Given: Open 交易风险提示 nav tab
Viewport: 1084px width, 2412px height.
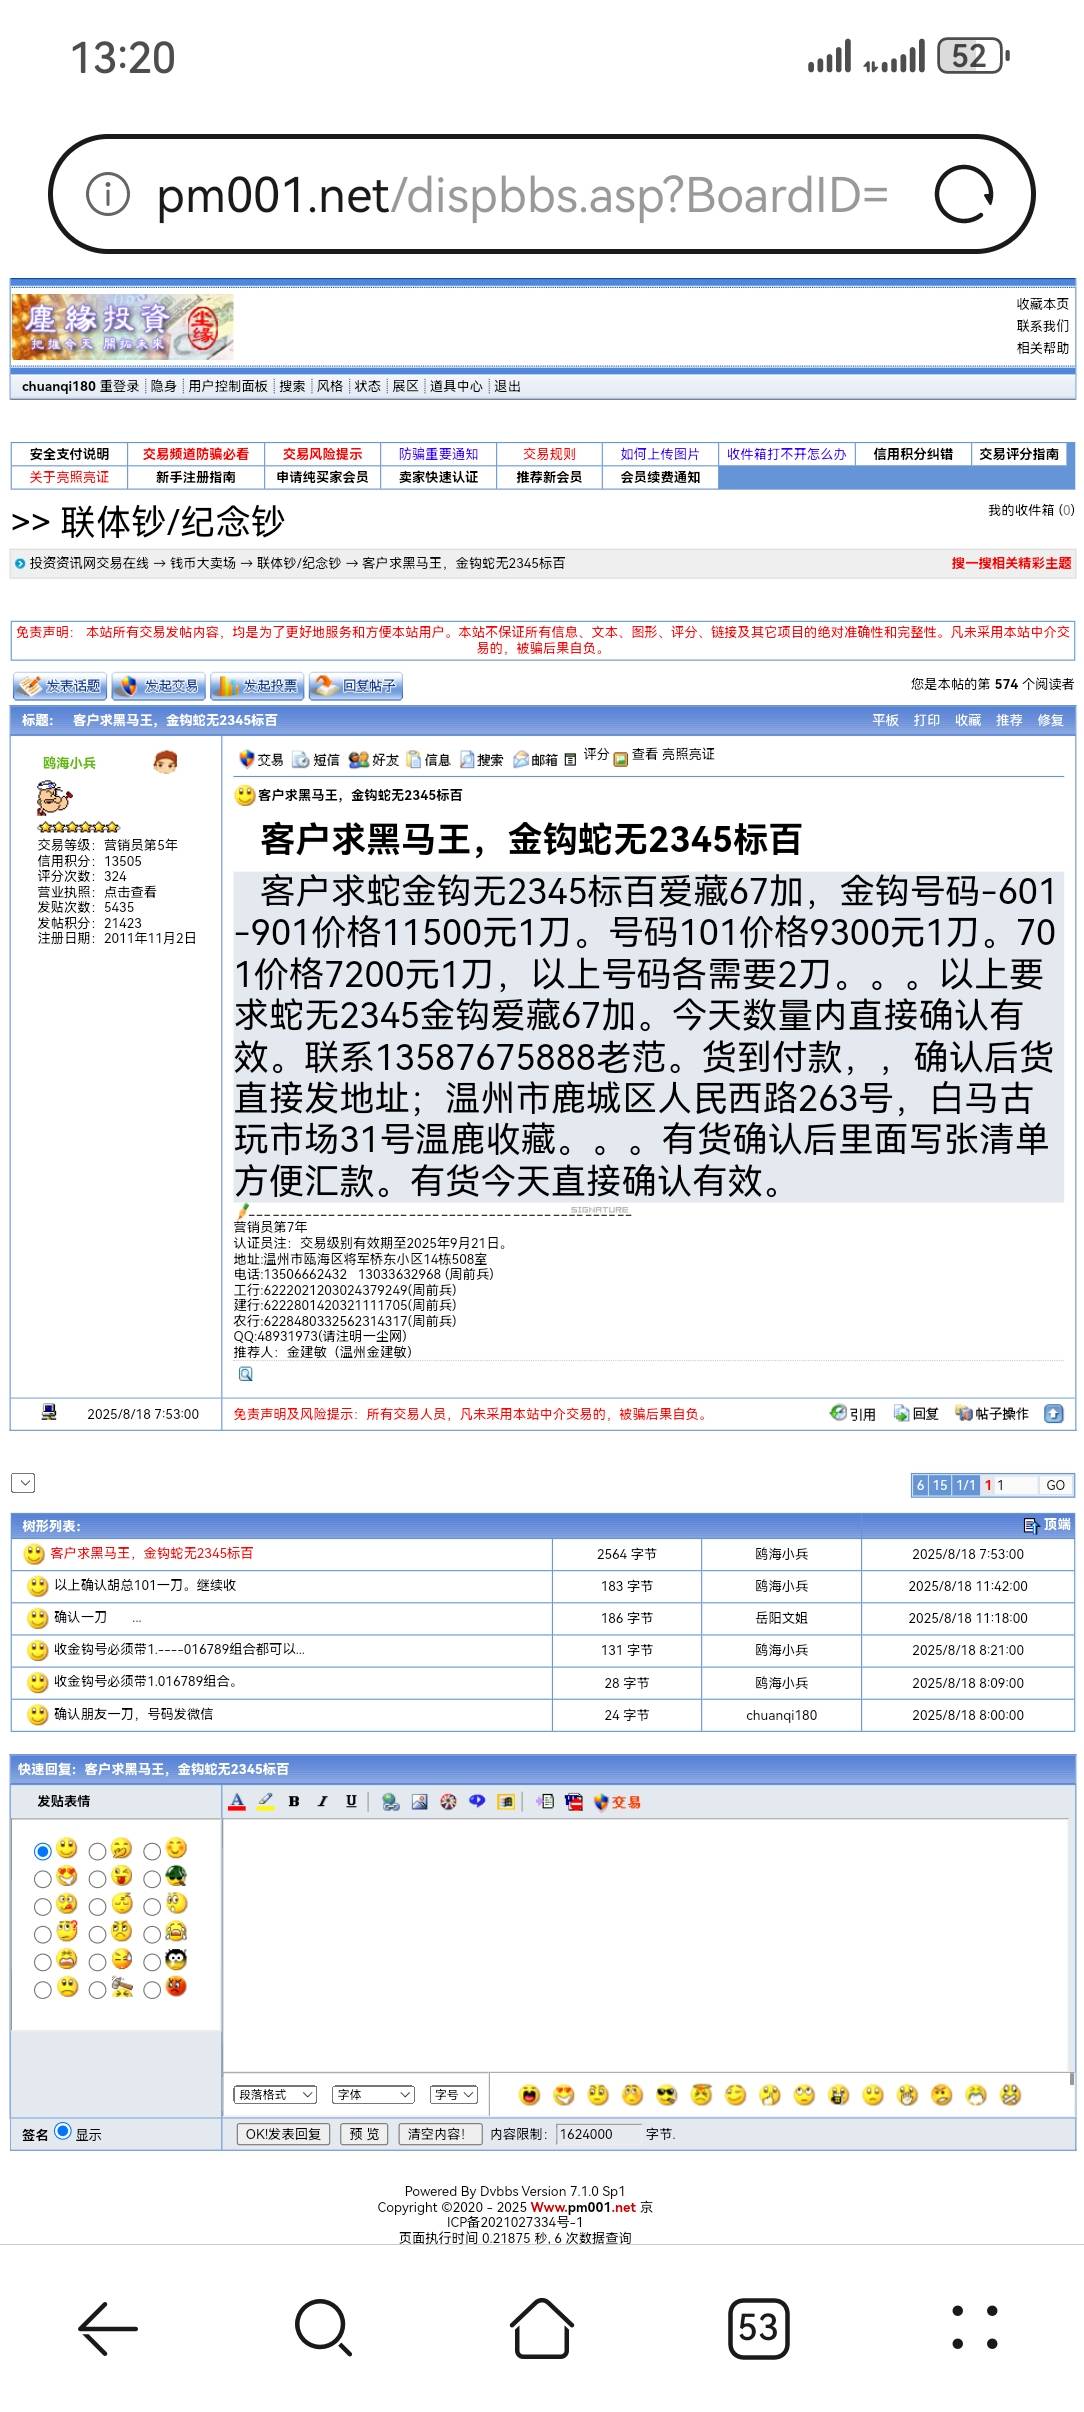Looking at the screenshot, I should pyautogui.click(x=322, y=454).
